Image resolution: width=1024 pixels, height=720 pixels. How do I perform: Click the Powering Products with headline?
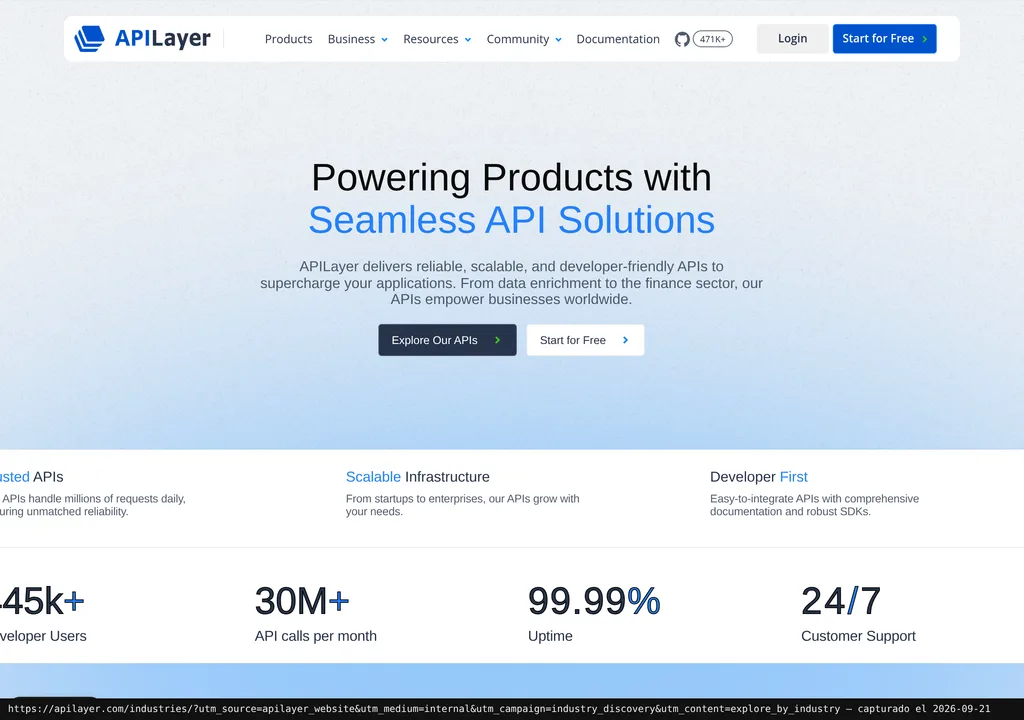coord(511,177)
